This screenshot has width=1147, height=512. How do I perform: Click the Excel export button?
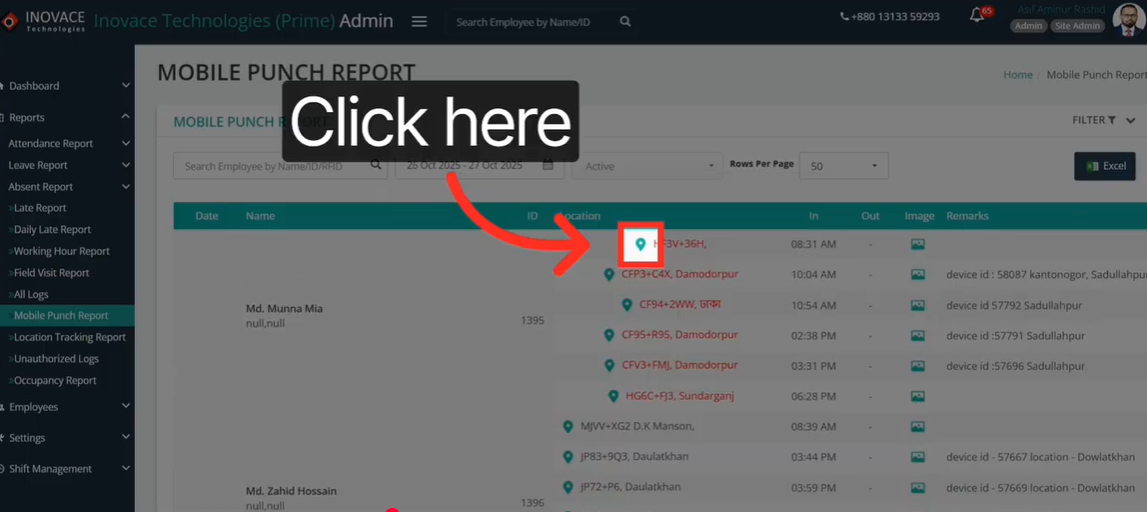1104,166
